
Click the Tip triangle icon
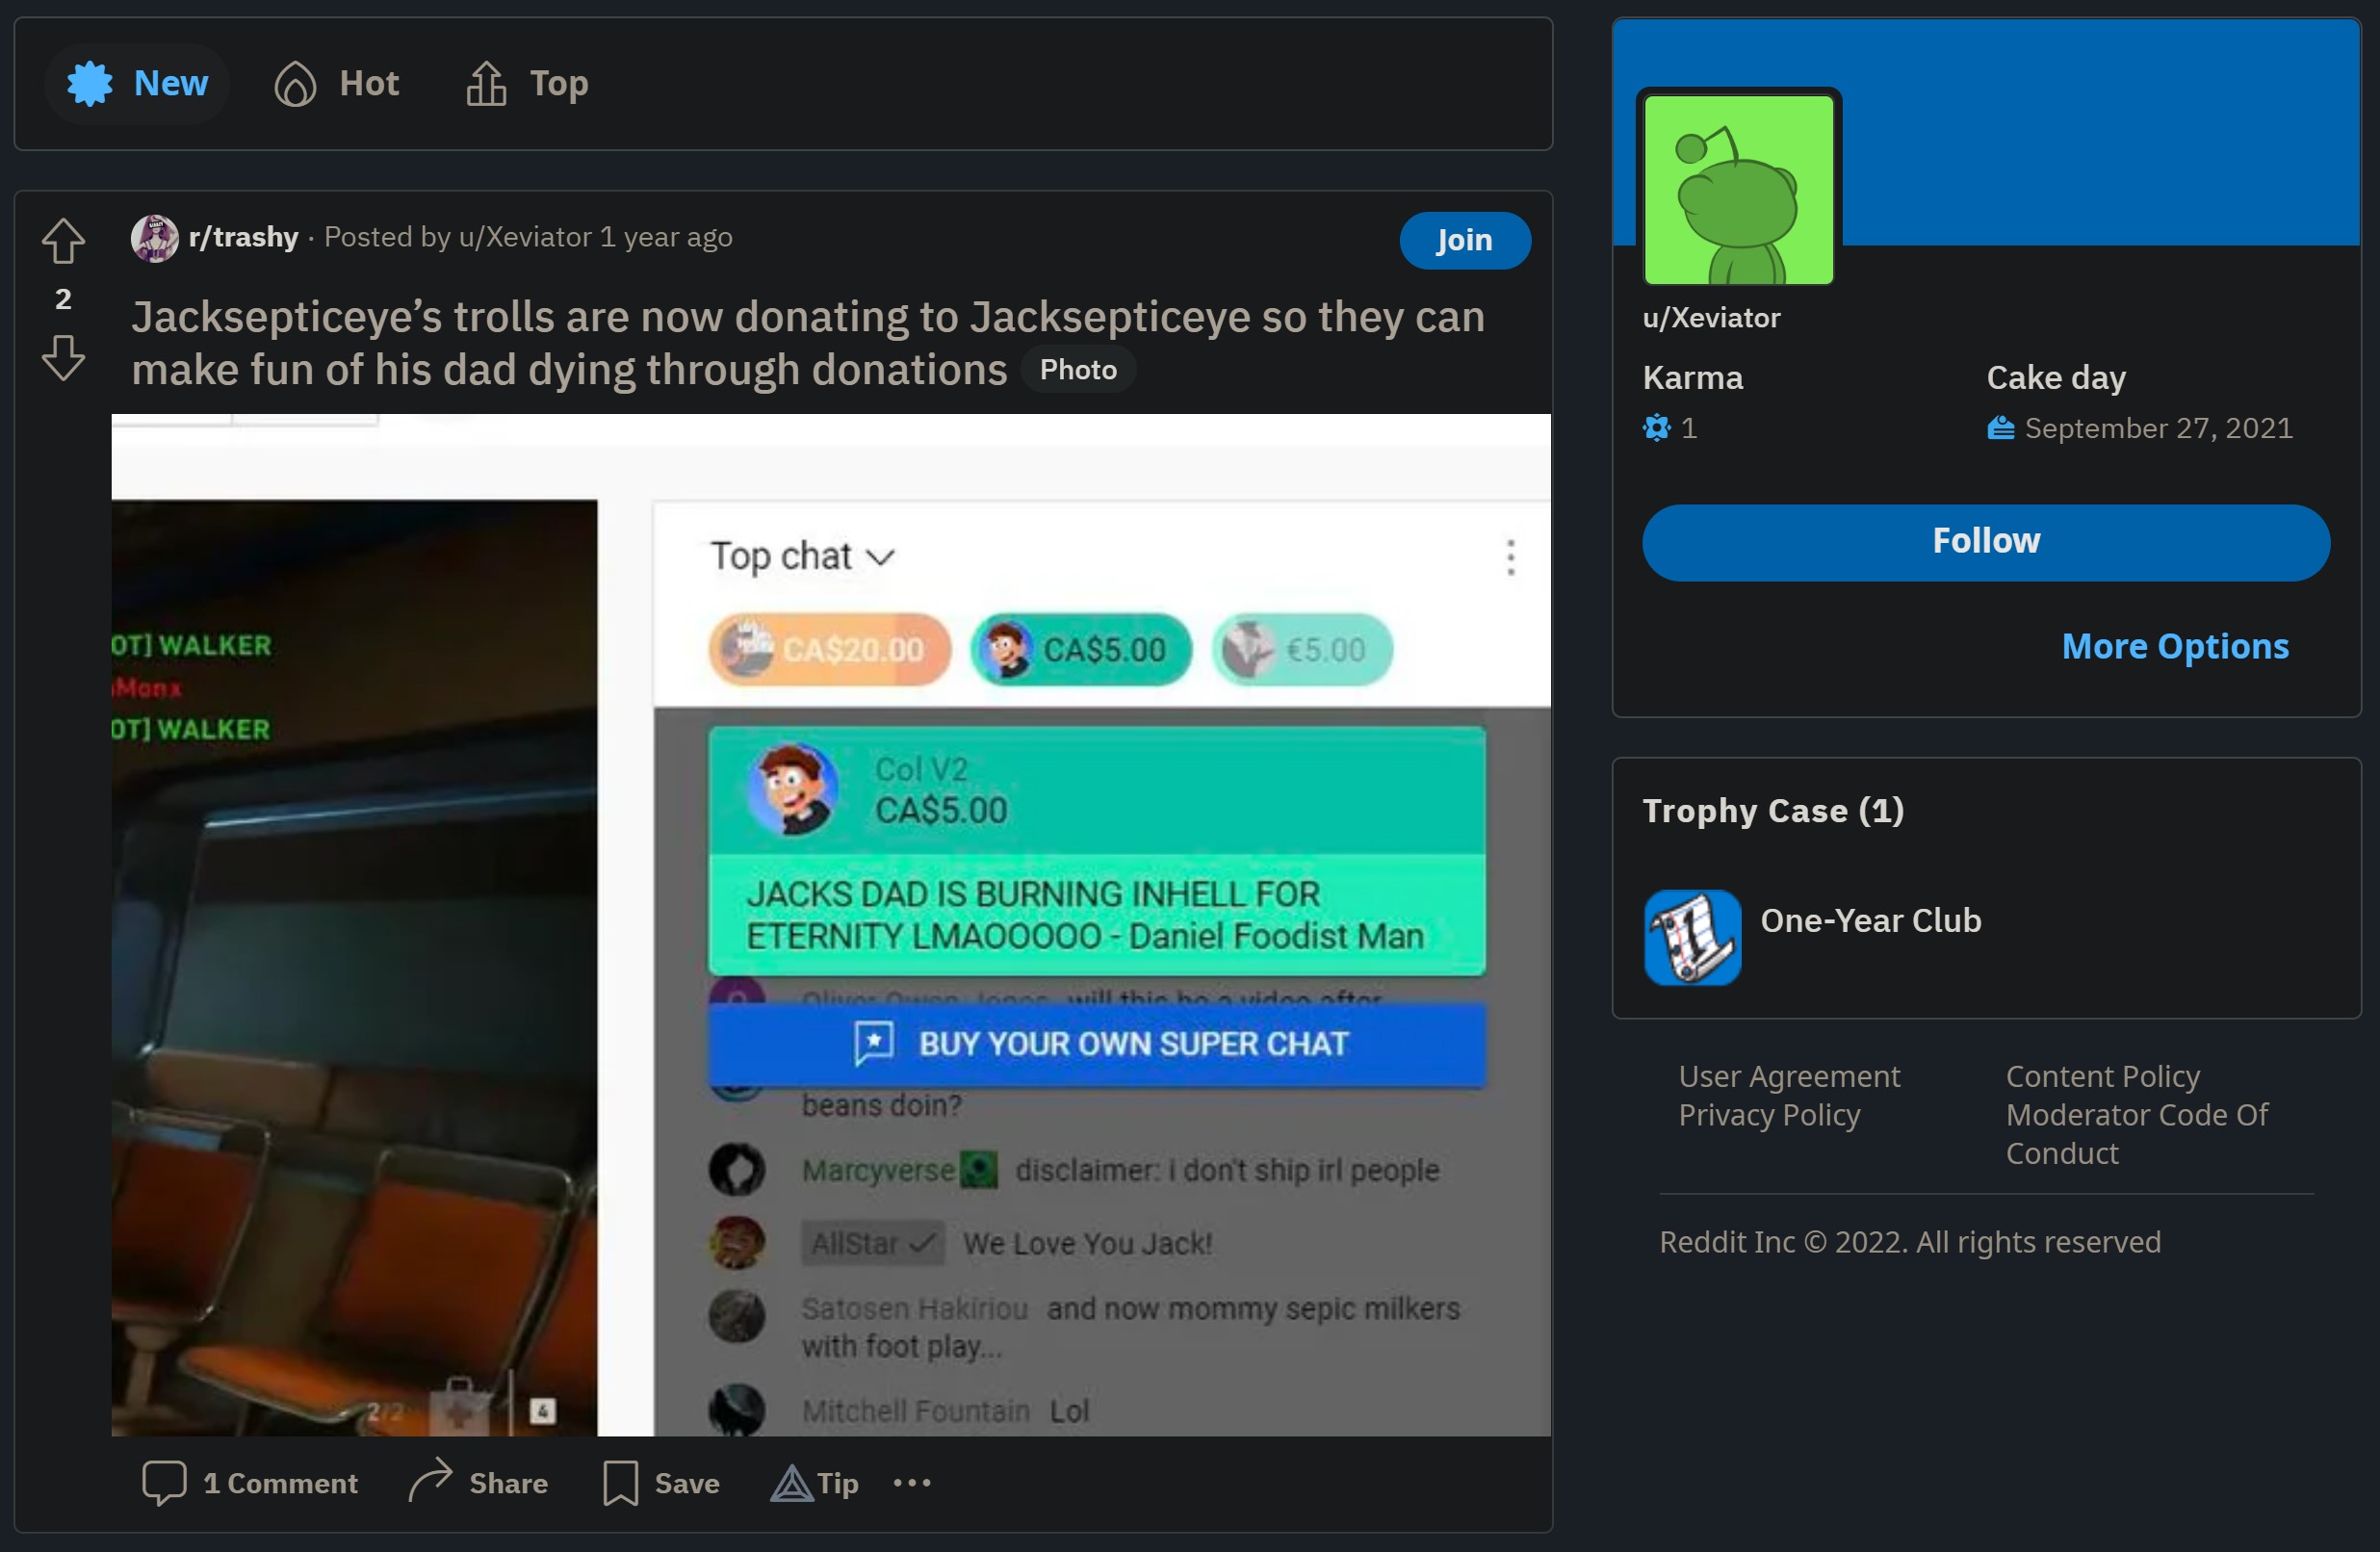point(791,1482)
